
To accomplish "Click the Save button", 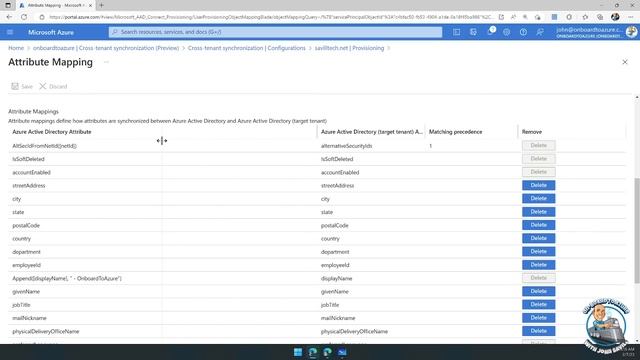I will [22, 87].
